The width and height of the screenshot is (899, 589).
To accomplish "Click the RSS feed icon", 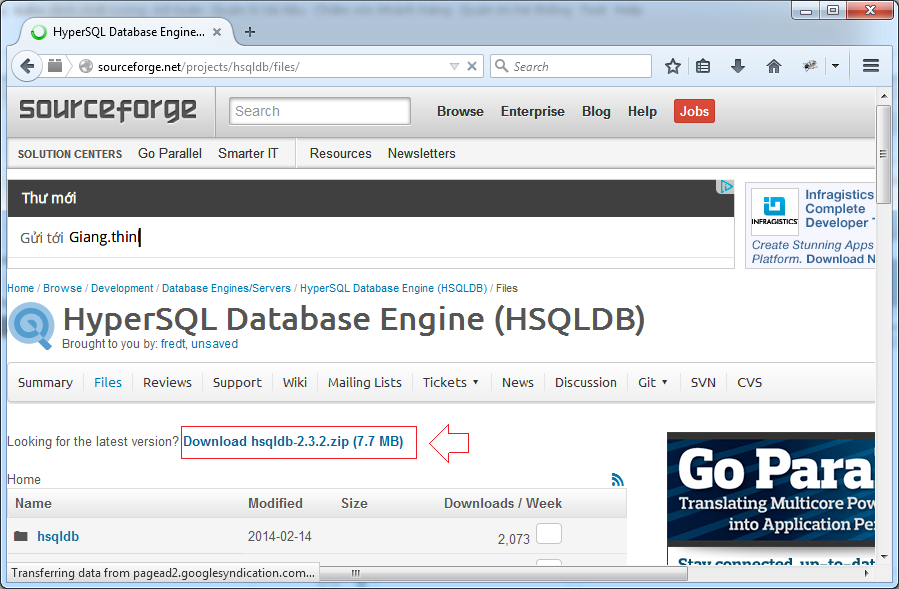I will pyautogui.click(x=617, y=479).
